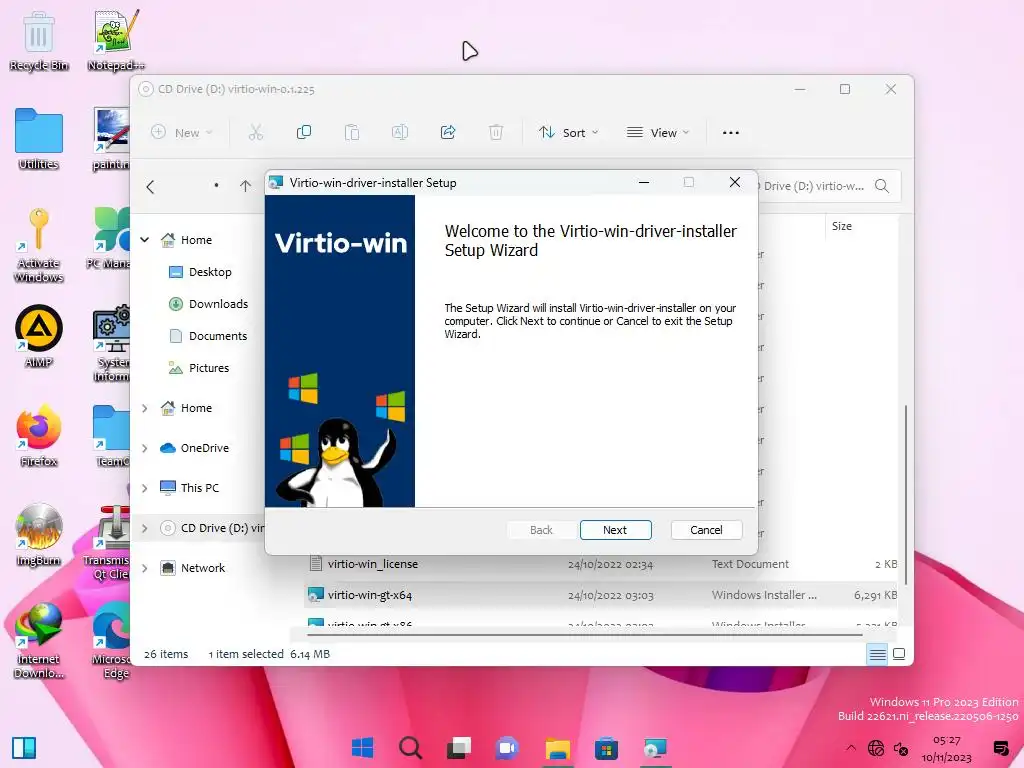Open AIMP desktop shortcut
The image size is (1024, 768).
pyautogui.click(x=39, y=336)
